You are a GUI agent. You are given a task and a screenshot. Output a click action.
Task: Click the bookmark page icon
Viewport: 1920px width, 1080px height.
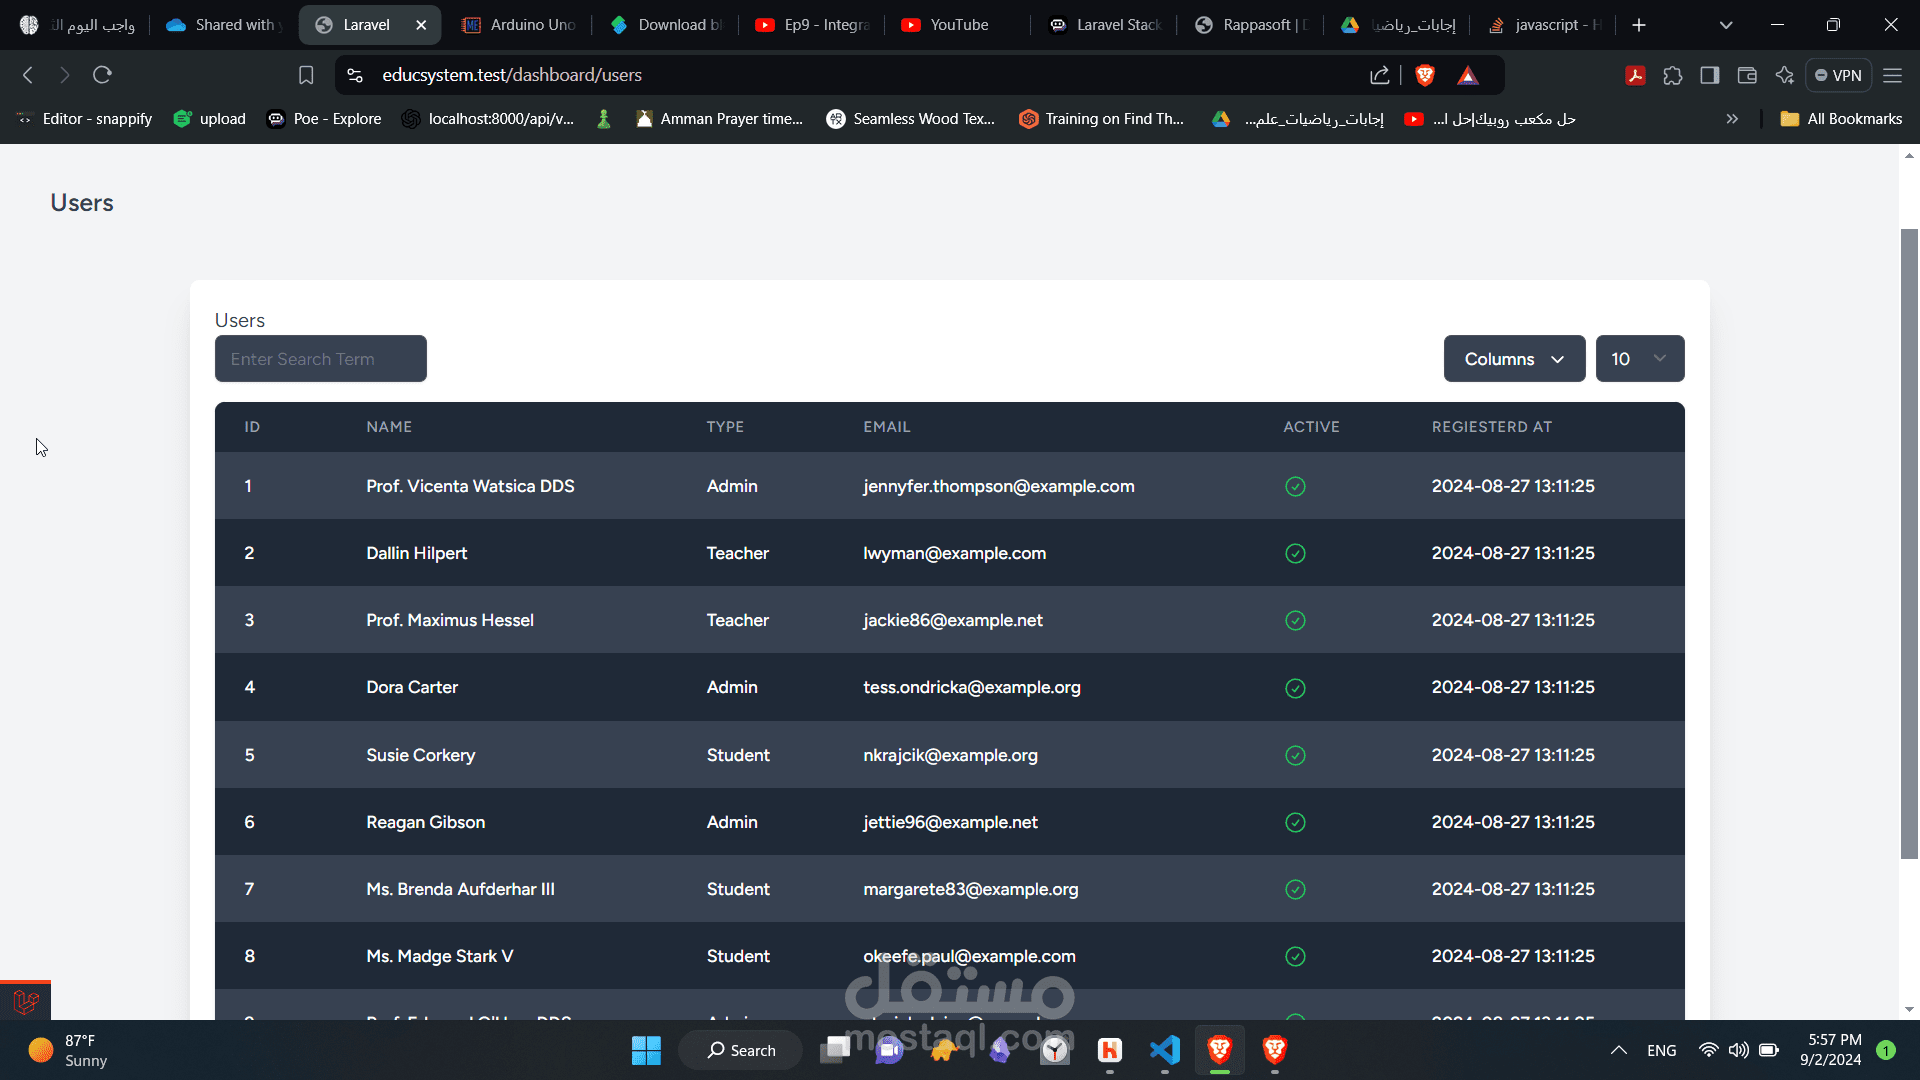click(306, 75)
